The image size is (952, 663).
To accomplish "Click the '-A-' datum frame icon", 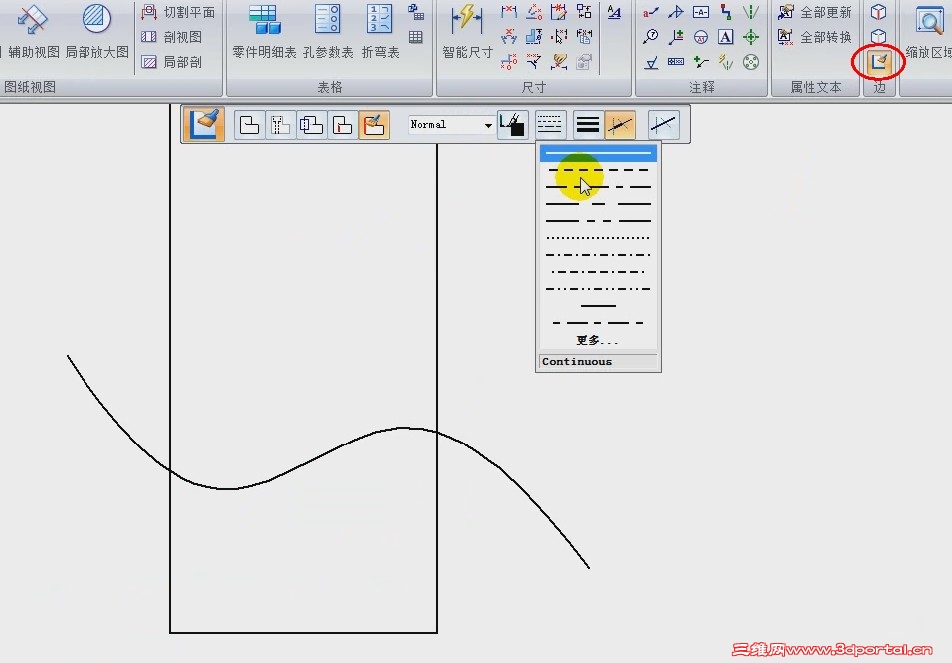I will [x=701, y=12].
